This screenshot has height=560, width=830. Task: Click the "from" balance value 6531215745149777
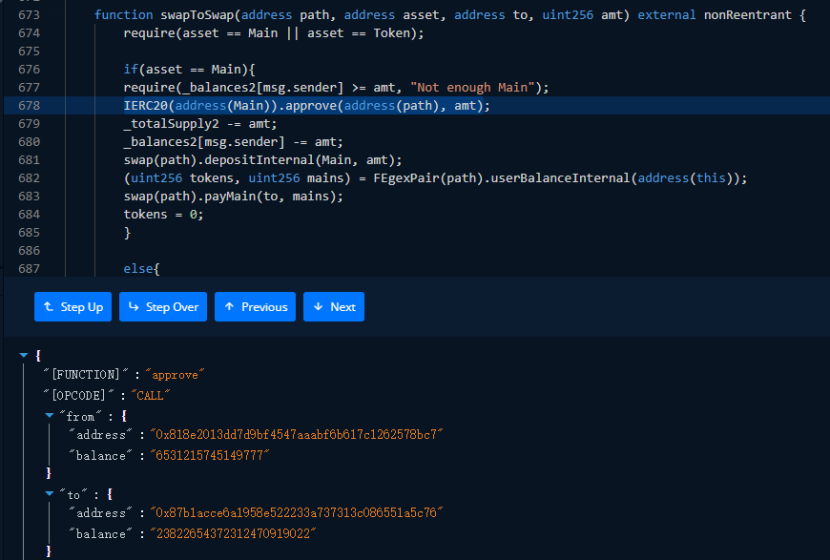pyautogui.click(x=209, y=455)
